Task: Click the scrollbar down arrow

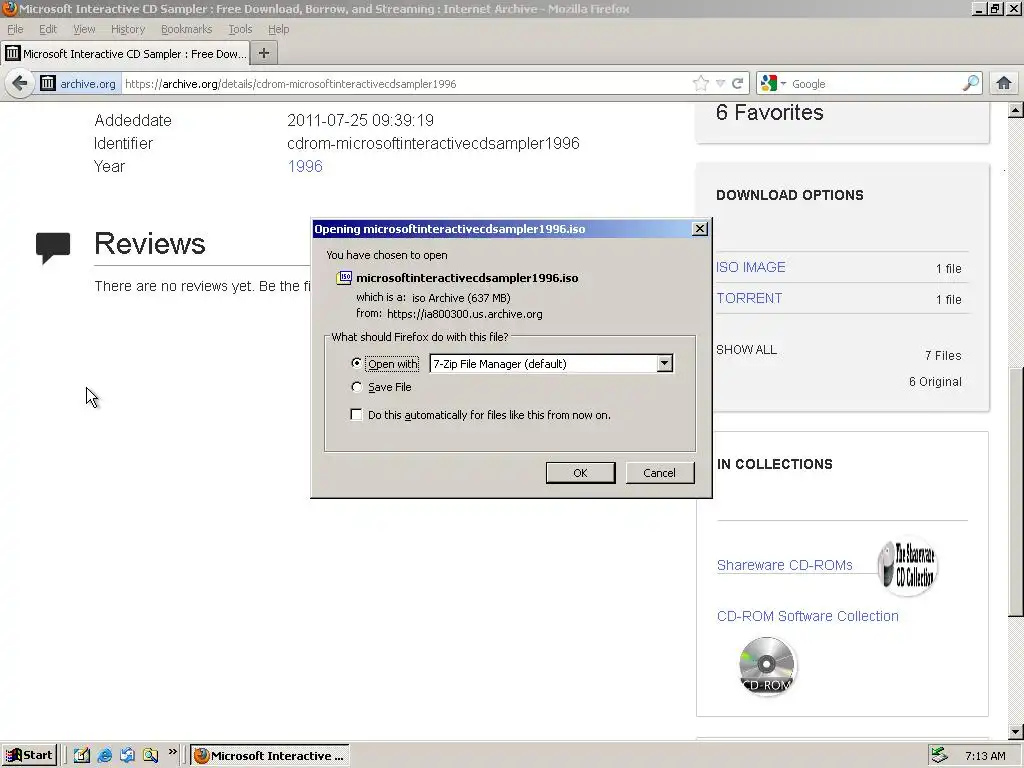Action: tap(1016, 731)
